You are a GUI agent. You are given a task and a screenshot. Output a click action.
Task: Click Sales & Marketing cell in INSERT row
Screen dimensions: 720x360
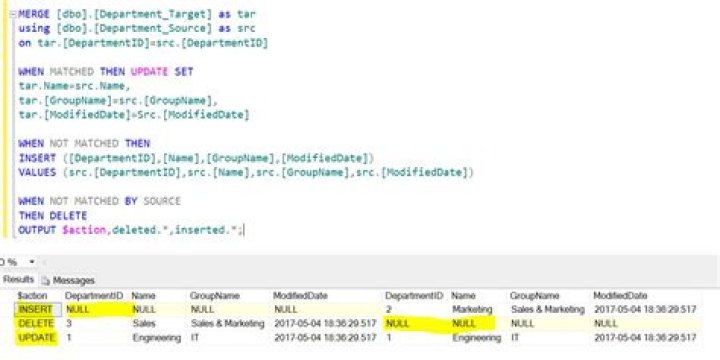548,309
